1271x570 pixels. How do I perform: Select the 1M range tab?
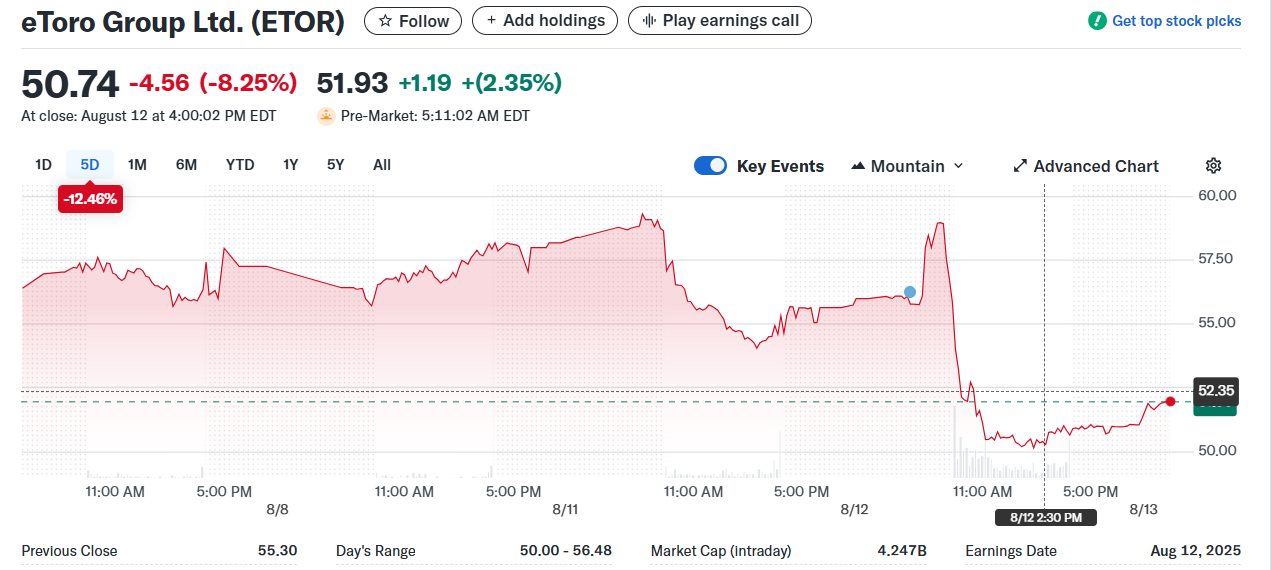(x=137, y=165)
